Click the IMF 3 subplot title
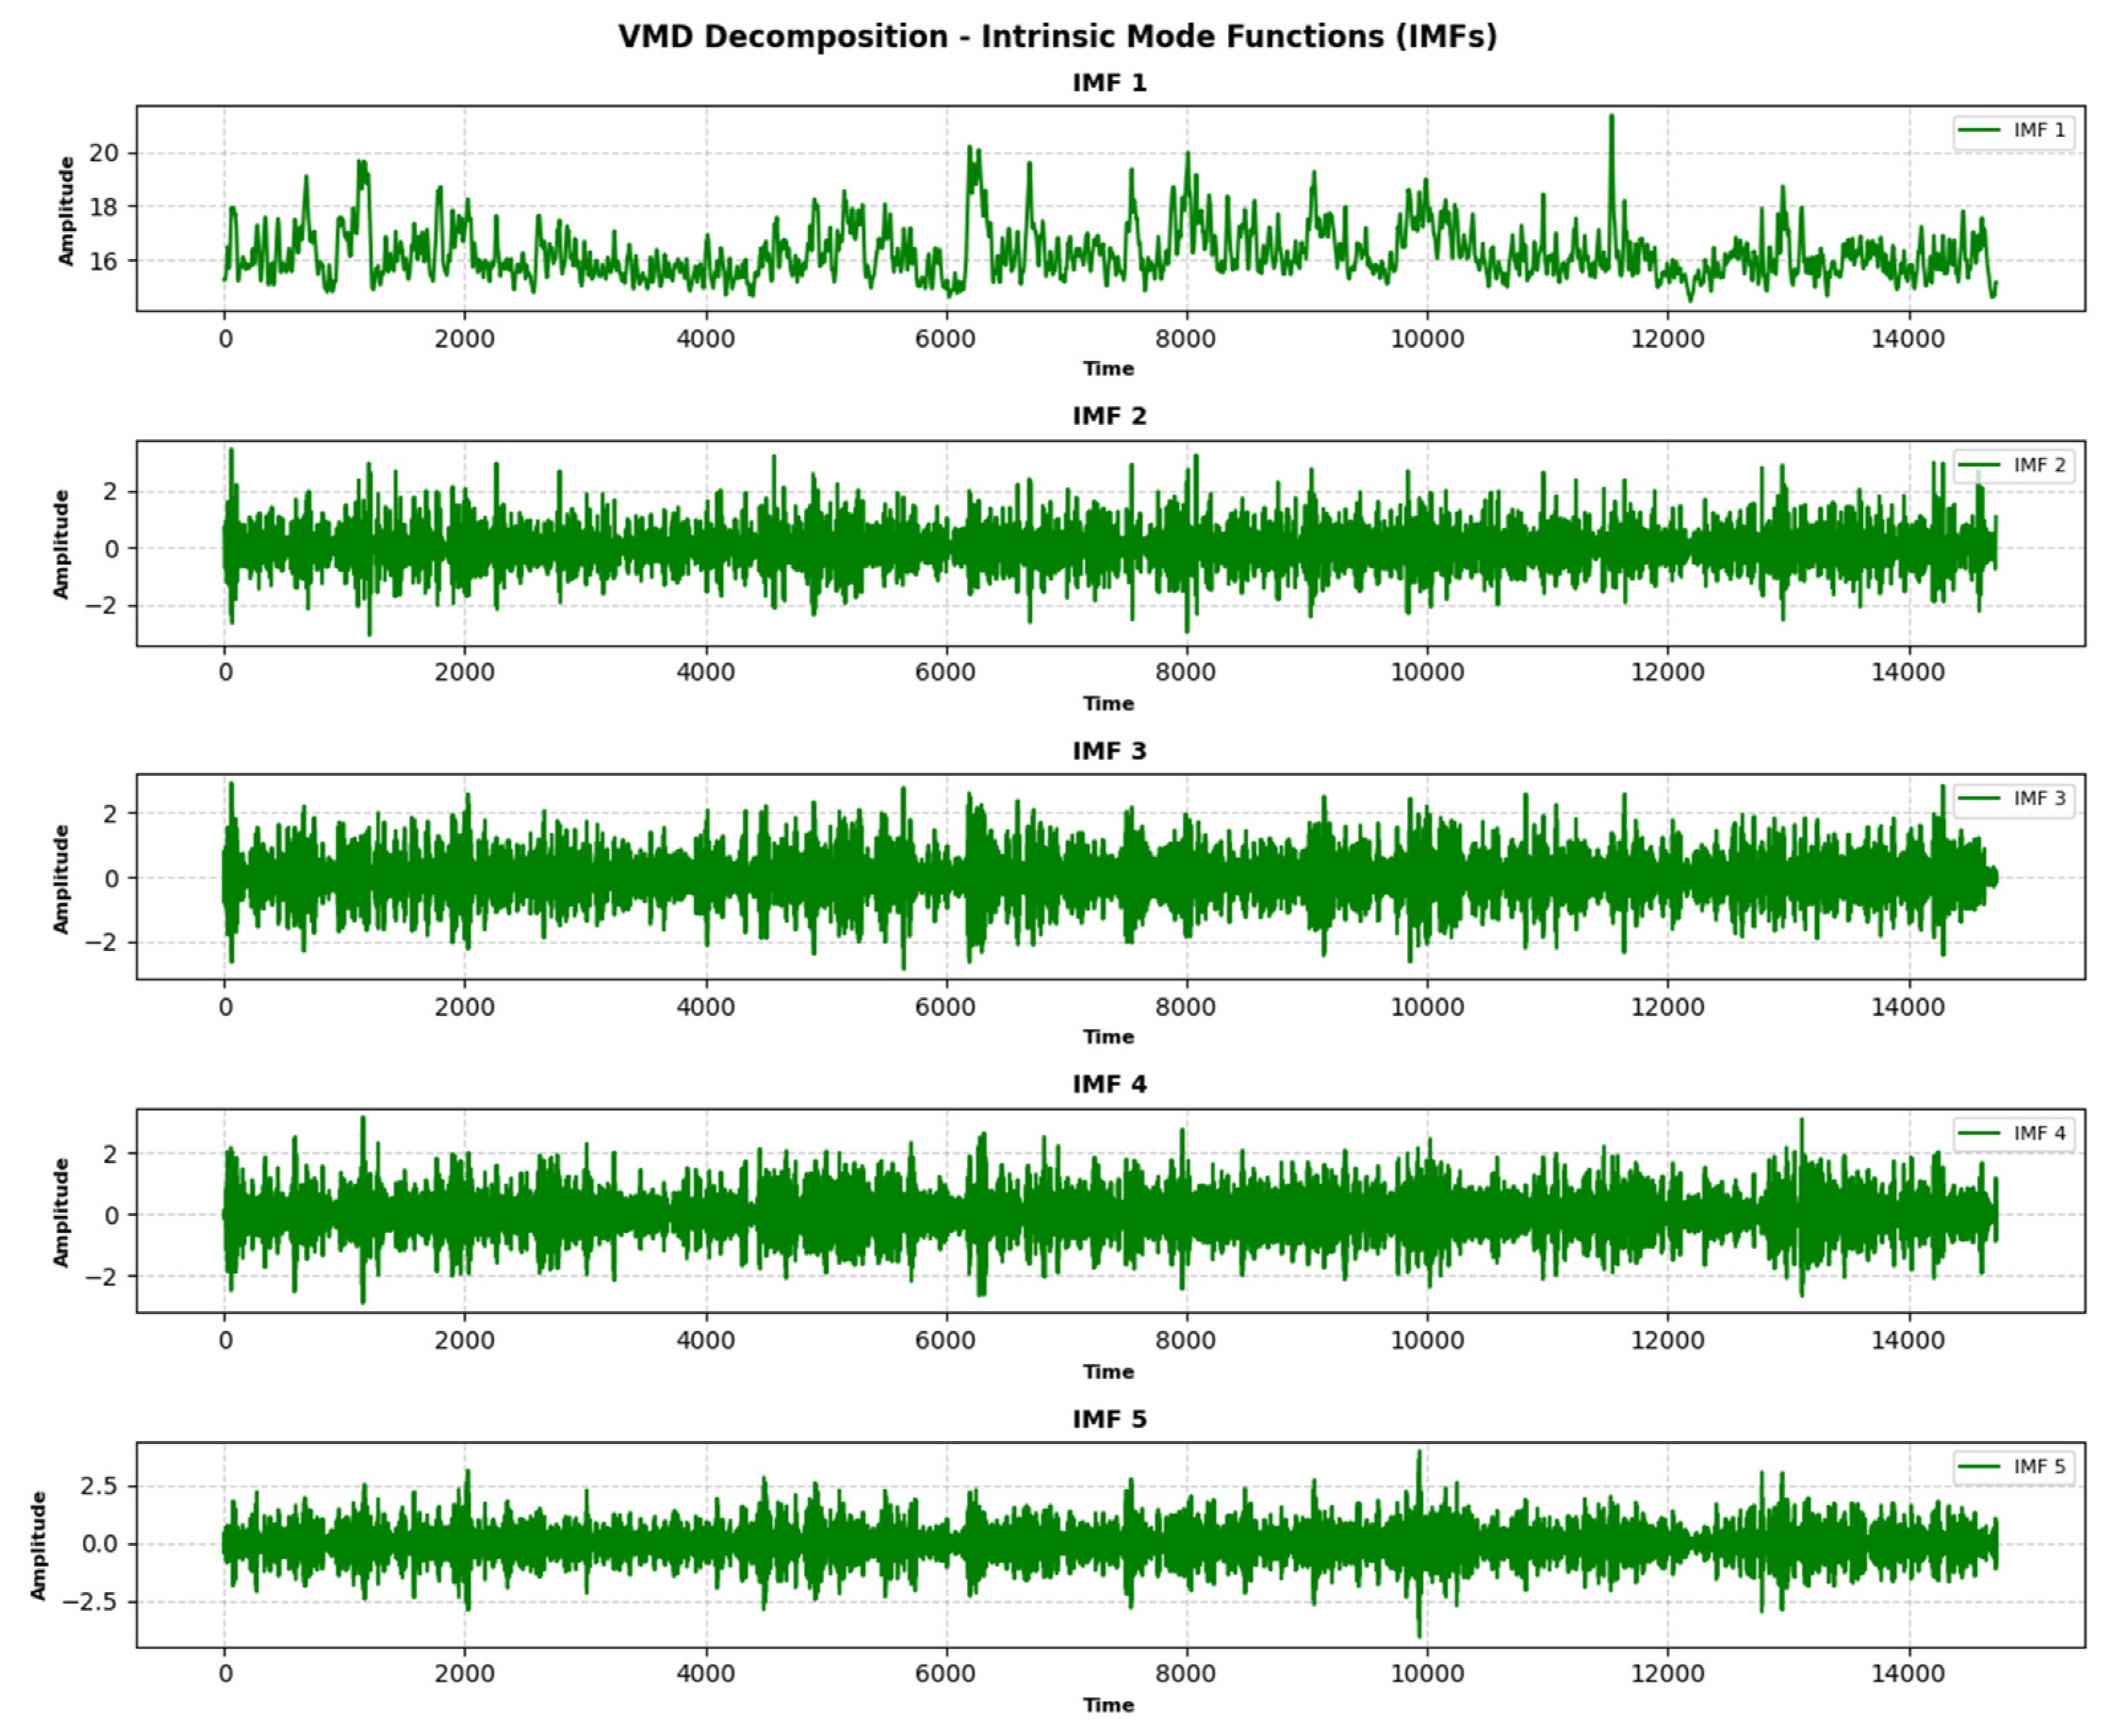 1109,751
